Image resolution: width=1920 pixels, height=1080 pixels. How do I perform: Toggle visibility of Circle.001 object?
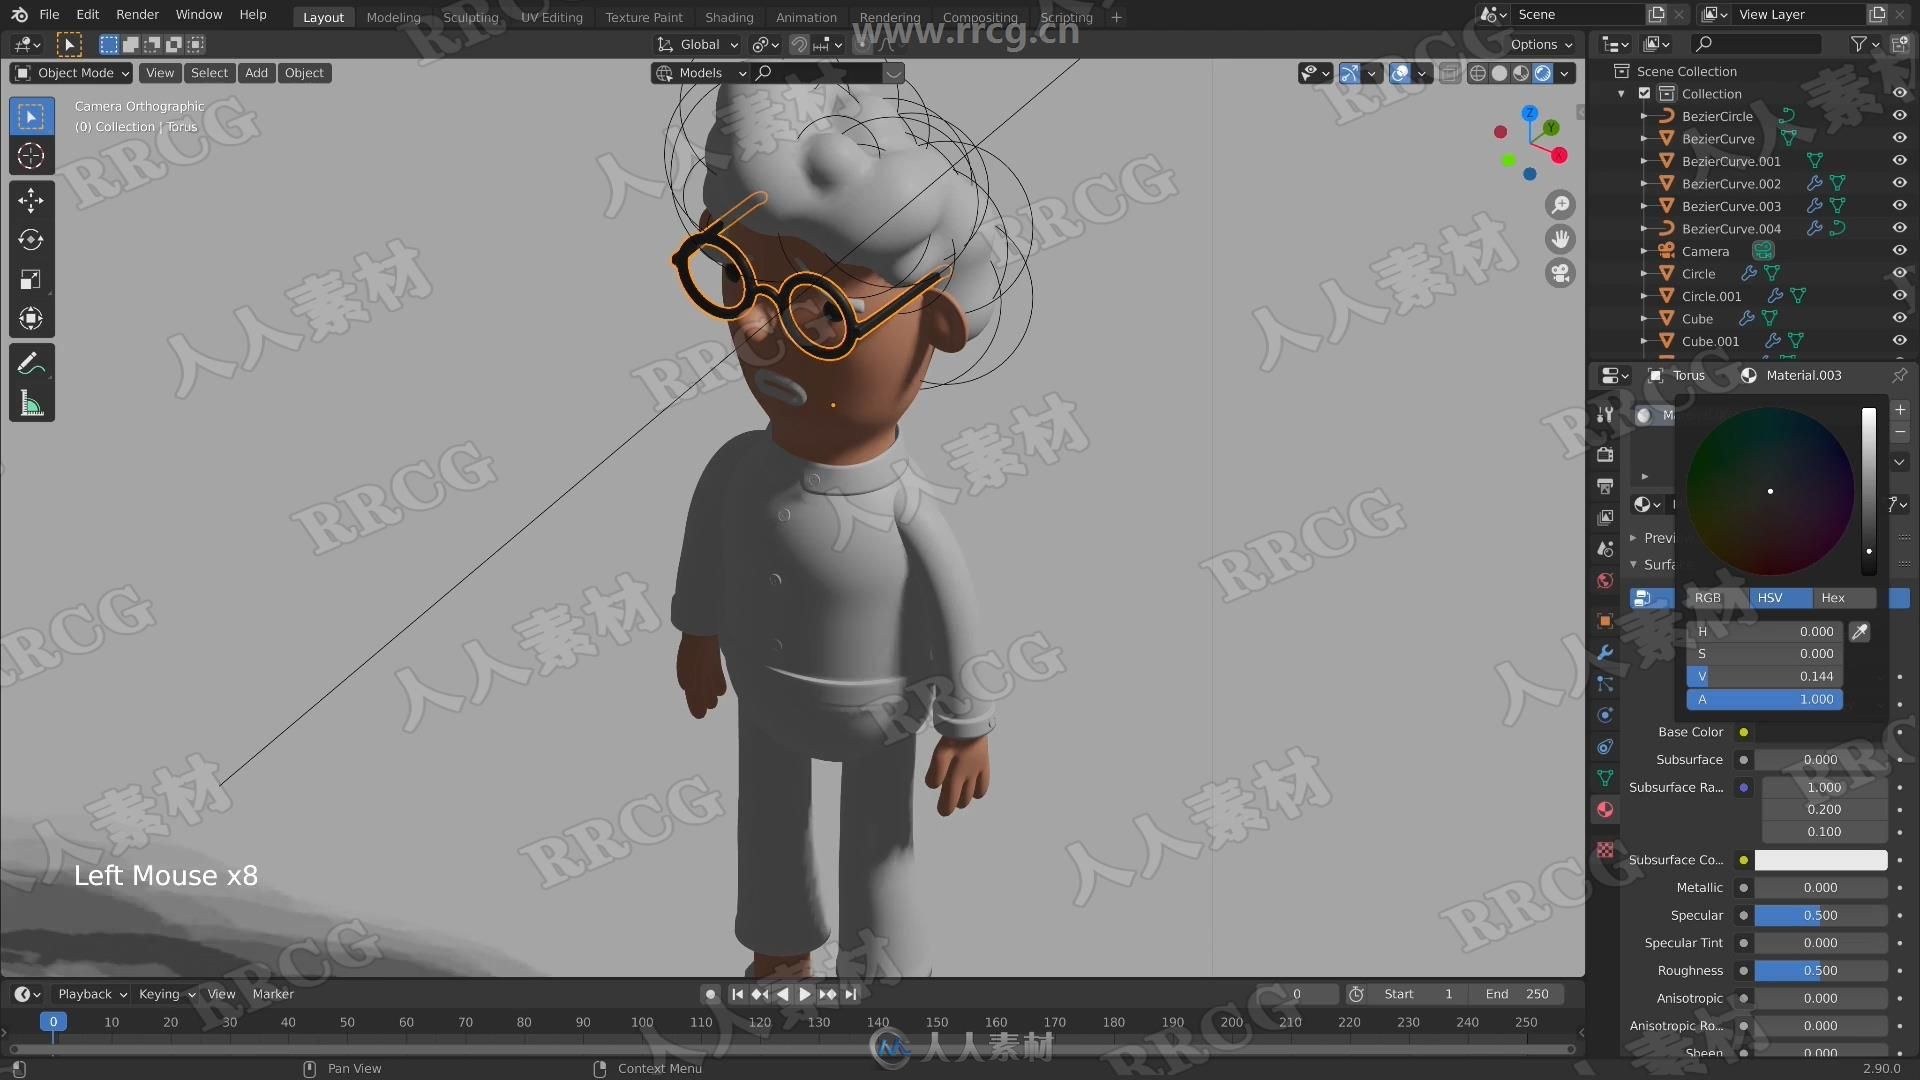1899,295
